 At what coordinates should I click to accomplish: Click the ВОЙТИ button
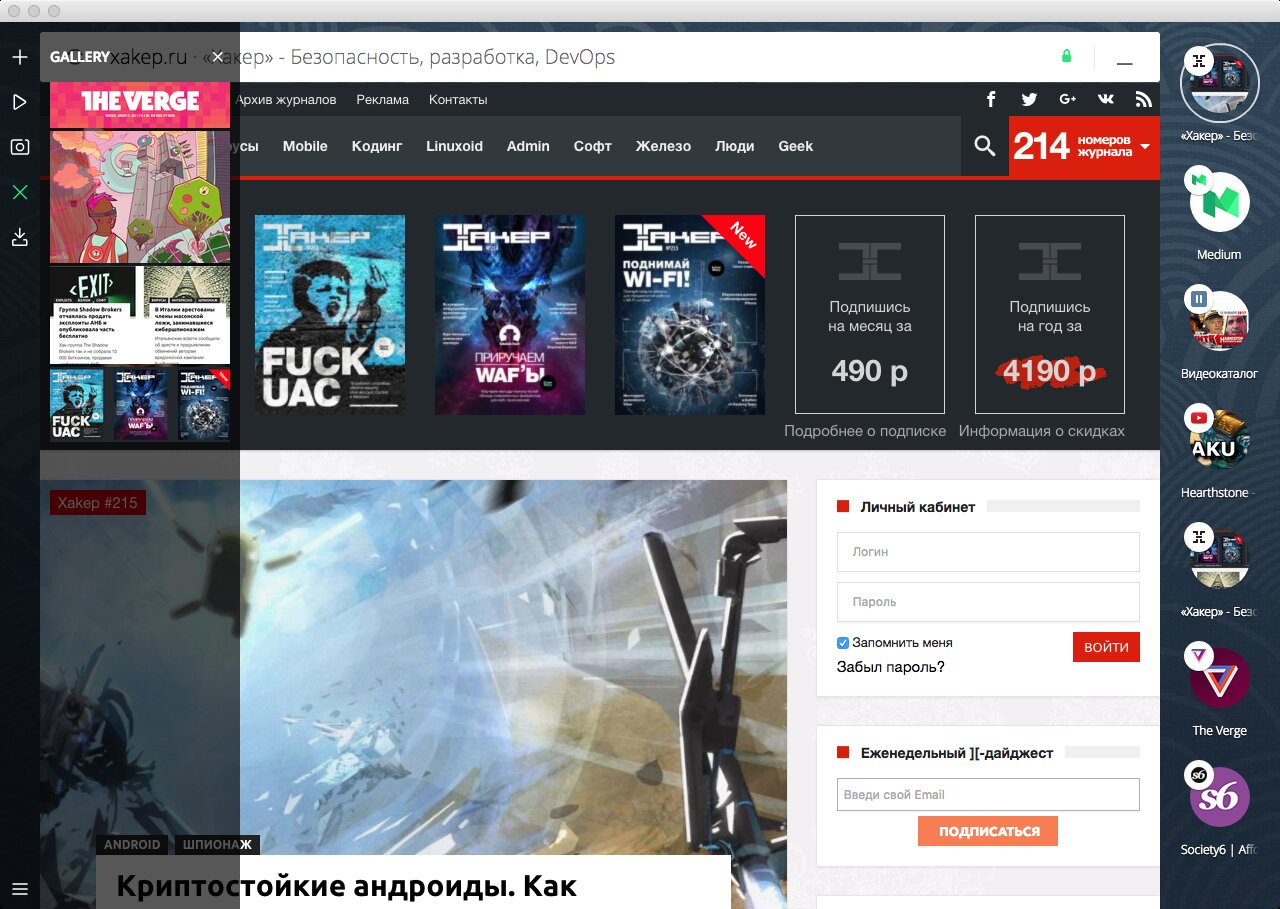(1106, 647)
